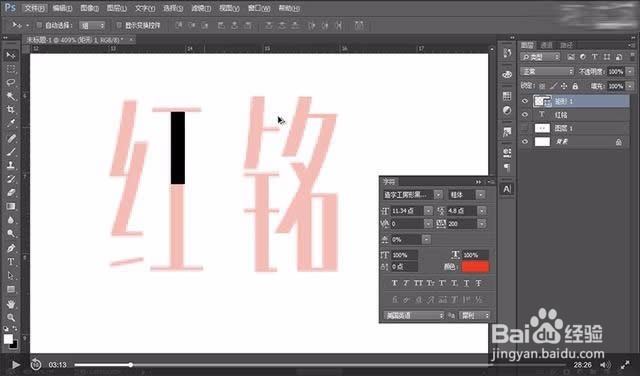Select the Pen tool

pos(11,248)
